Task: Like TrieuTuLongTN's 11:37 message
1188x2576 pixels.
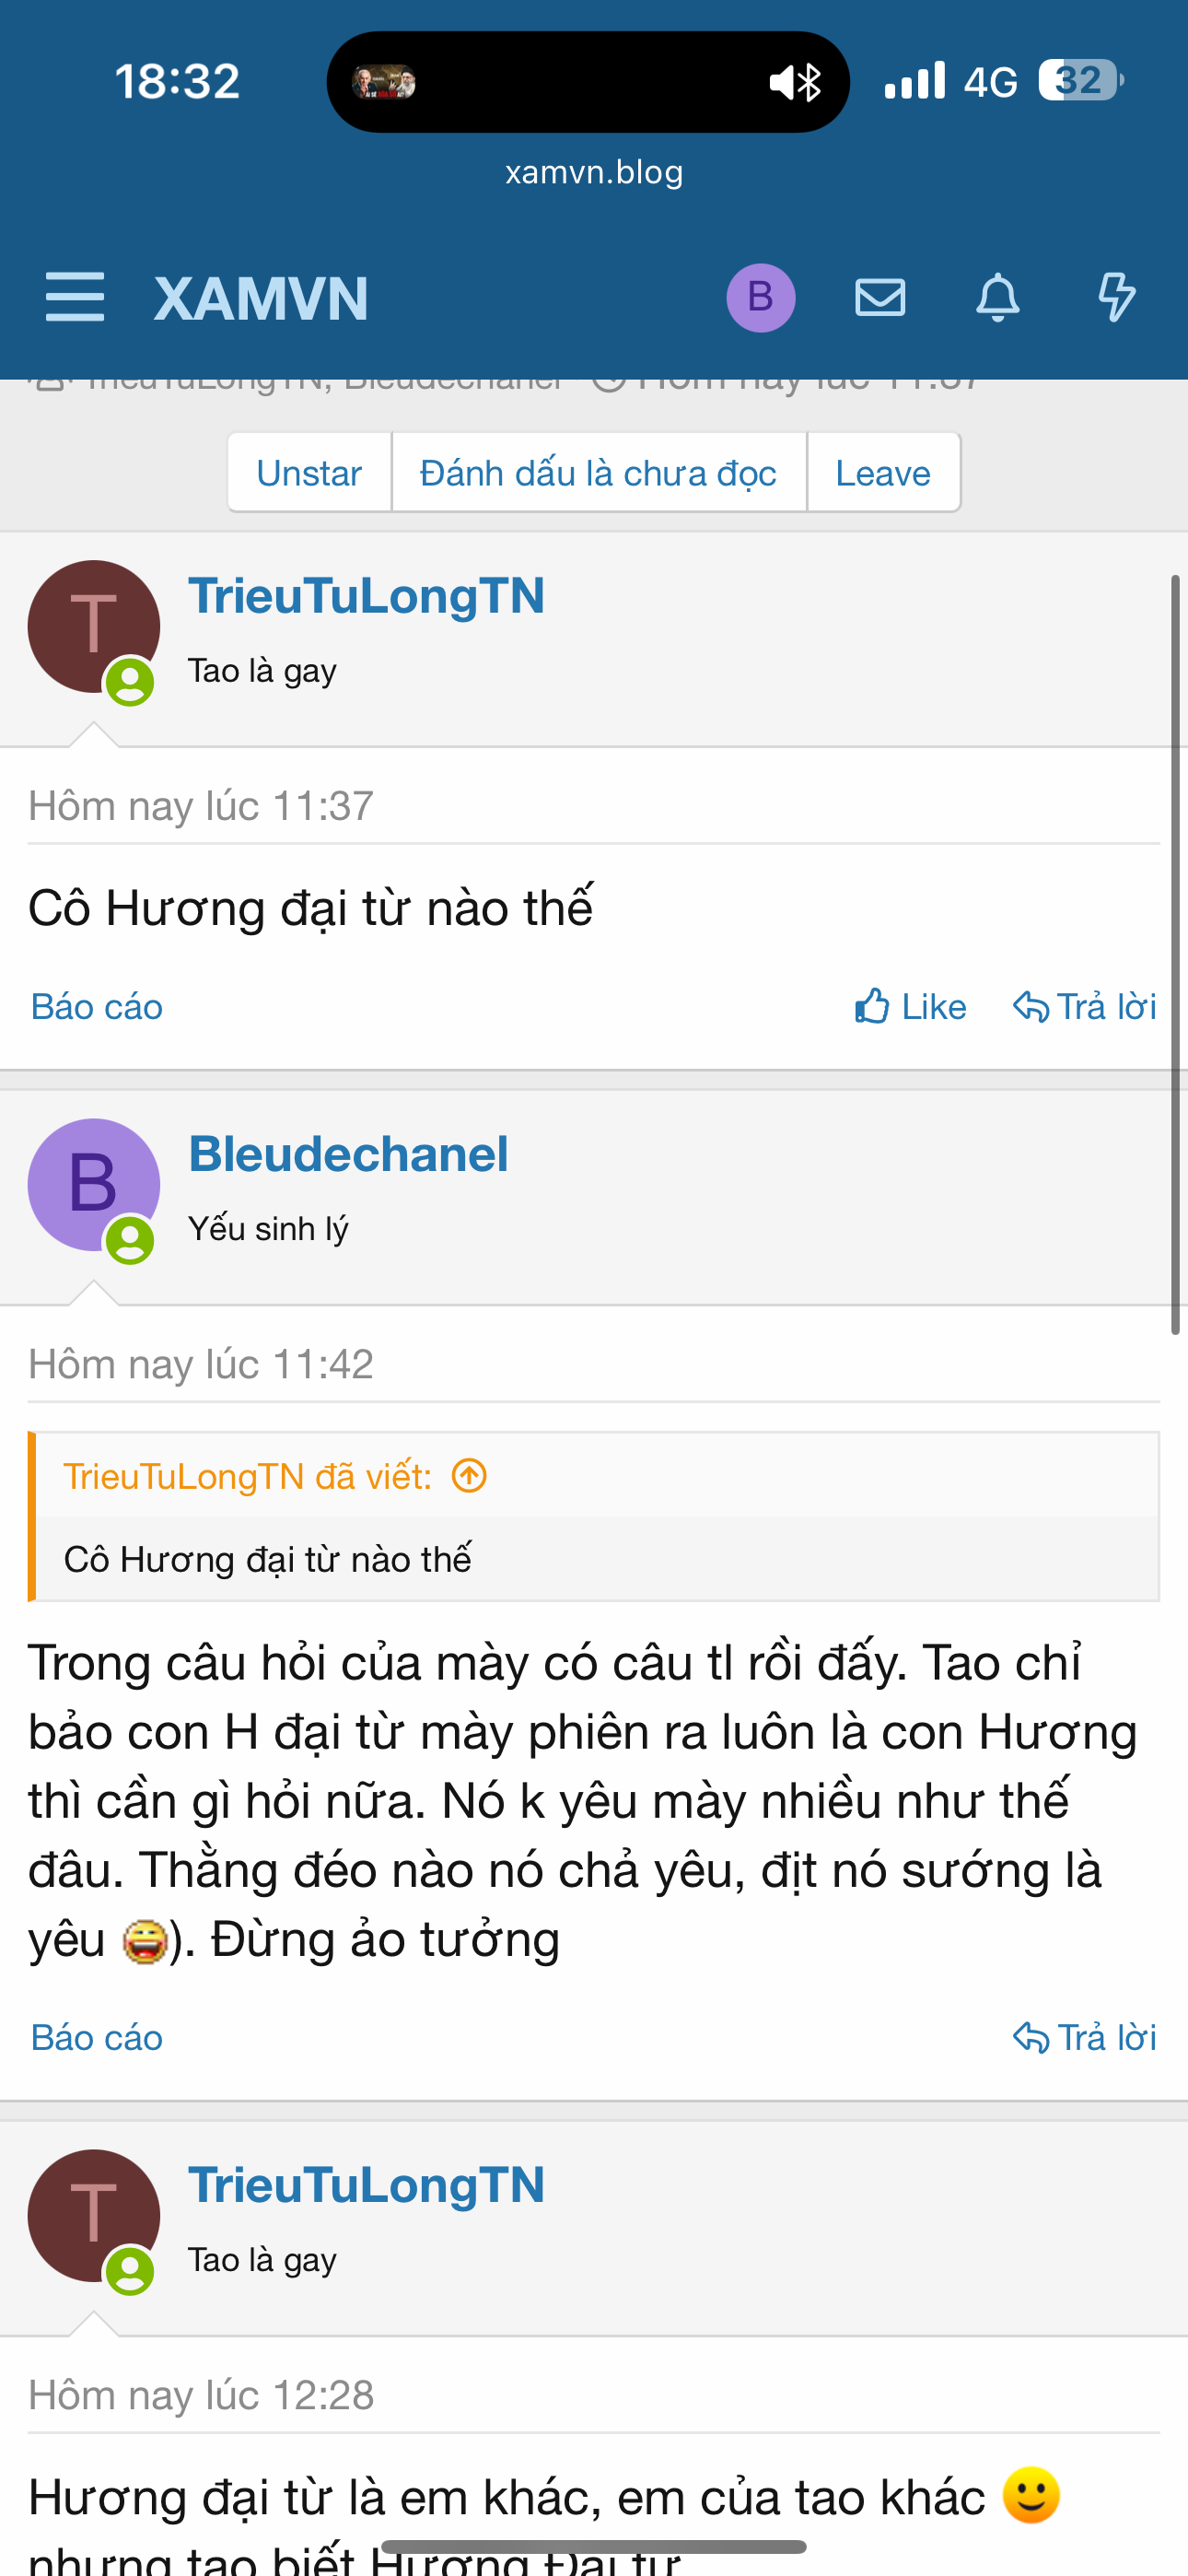Action: pyautogui.click(x=911, y=1006)
